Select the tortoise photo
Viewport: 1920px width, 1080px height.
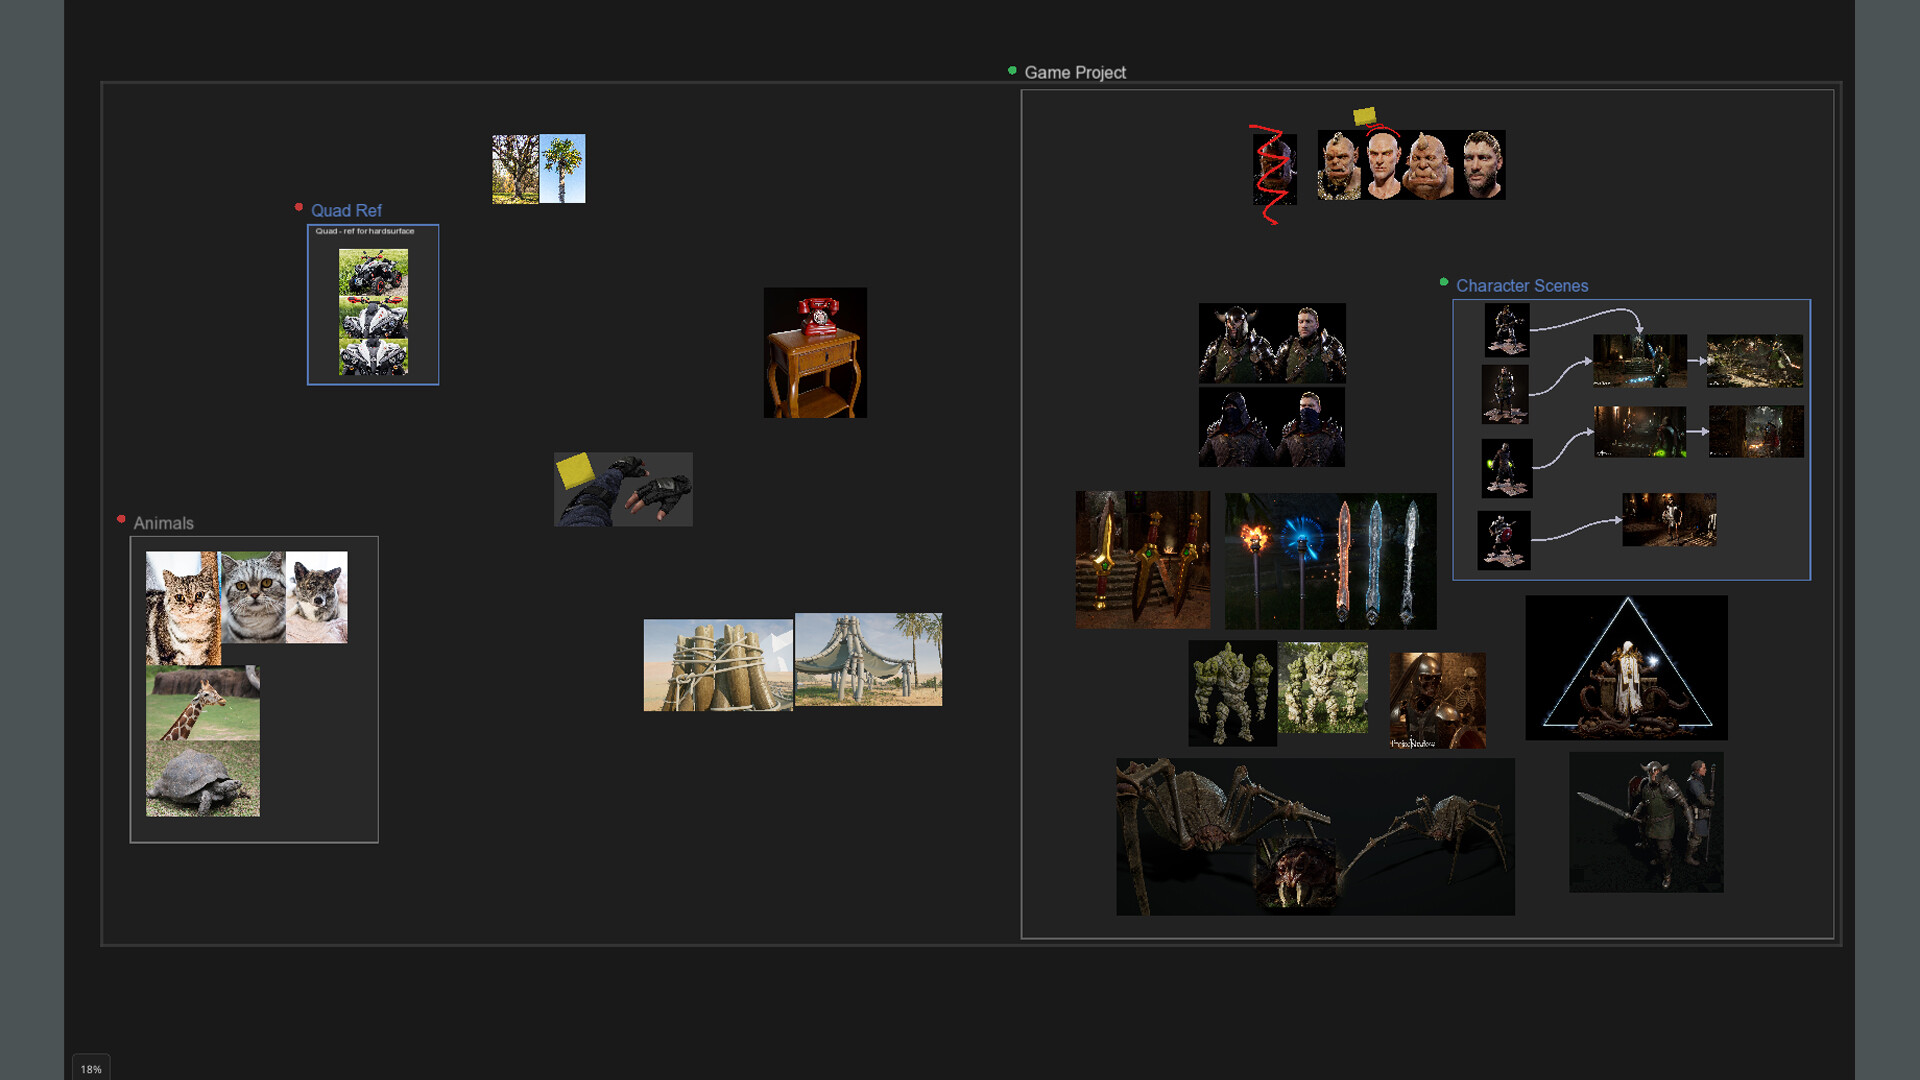tap(203, 779)
